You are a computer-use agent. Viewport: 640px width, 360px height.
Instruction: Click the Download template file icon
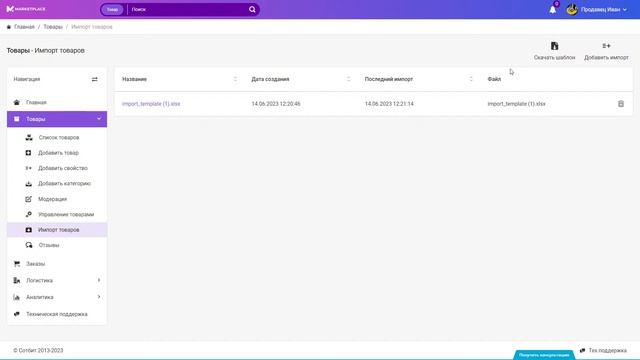coord(554,46)
